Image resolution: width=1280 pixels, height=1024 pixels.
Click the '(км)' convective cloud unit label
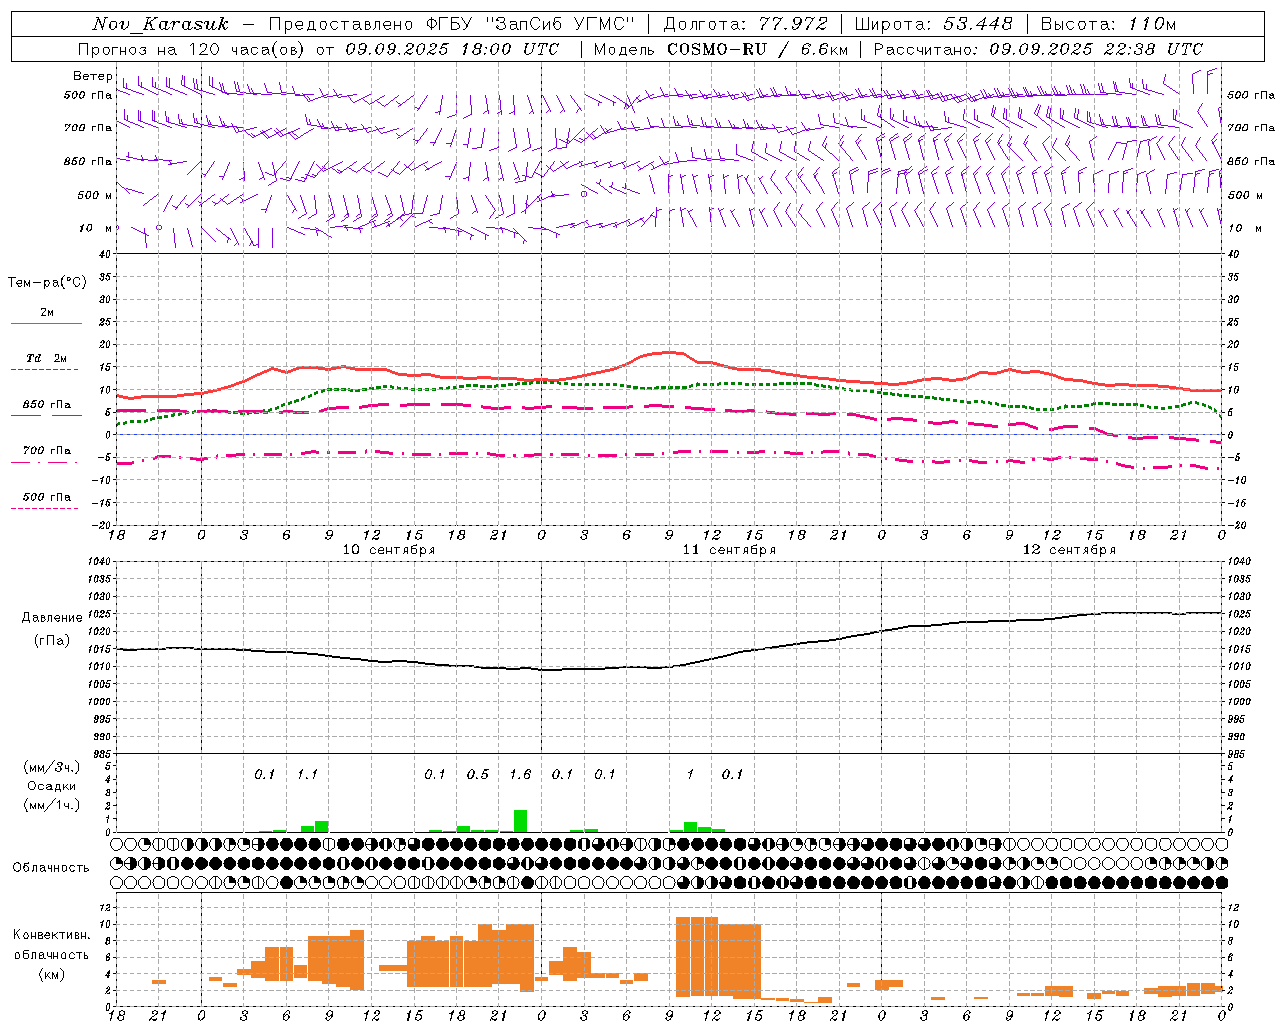pyautogui.click(x=52, y=974)
